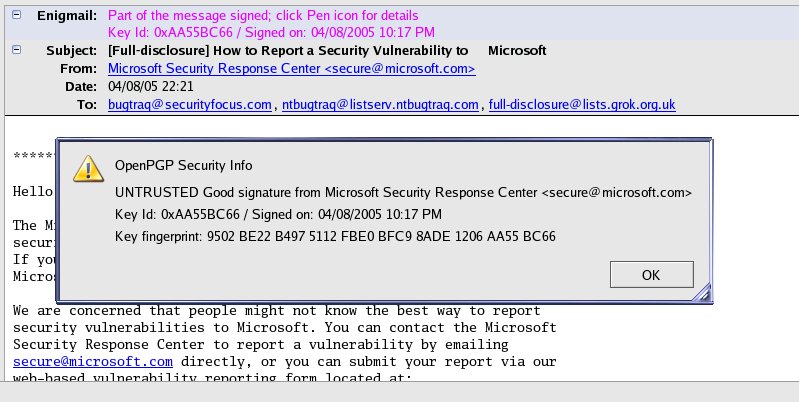Click the UNTRUSTED Good signature line
The image size is (799, 402).
[403, 191]
